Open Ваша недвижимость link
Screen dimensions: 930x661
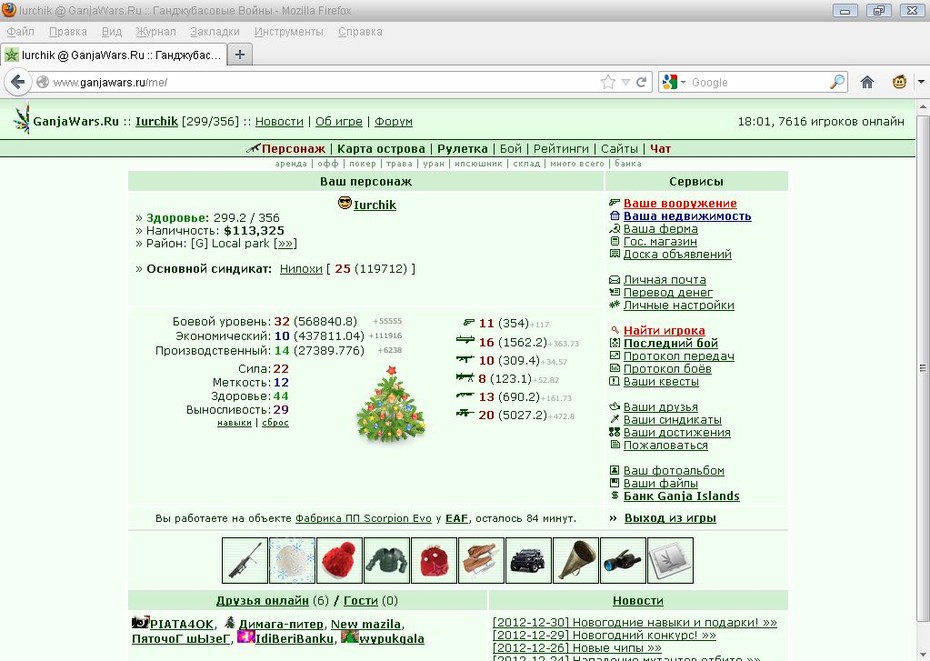pos(687,216)
